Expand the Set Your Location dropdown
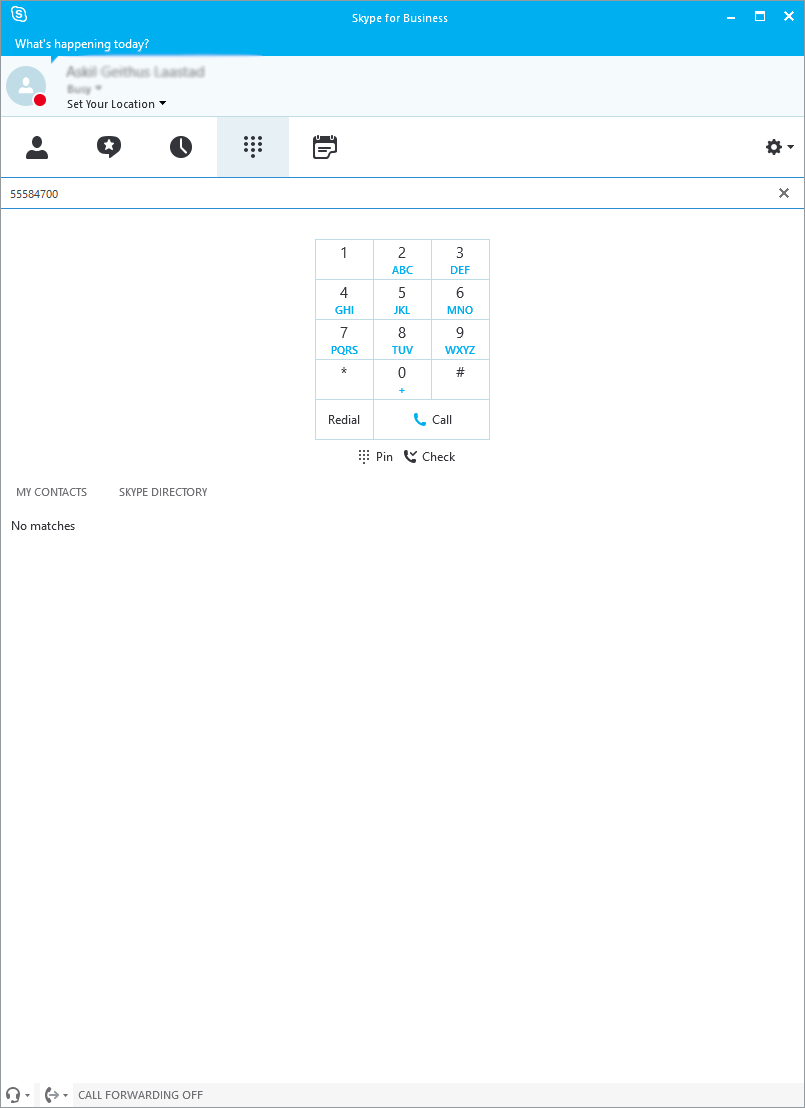 pyautogui.click(x=116, y=104)
